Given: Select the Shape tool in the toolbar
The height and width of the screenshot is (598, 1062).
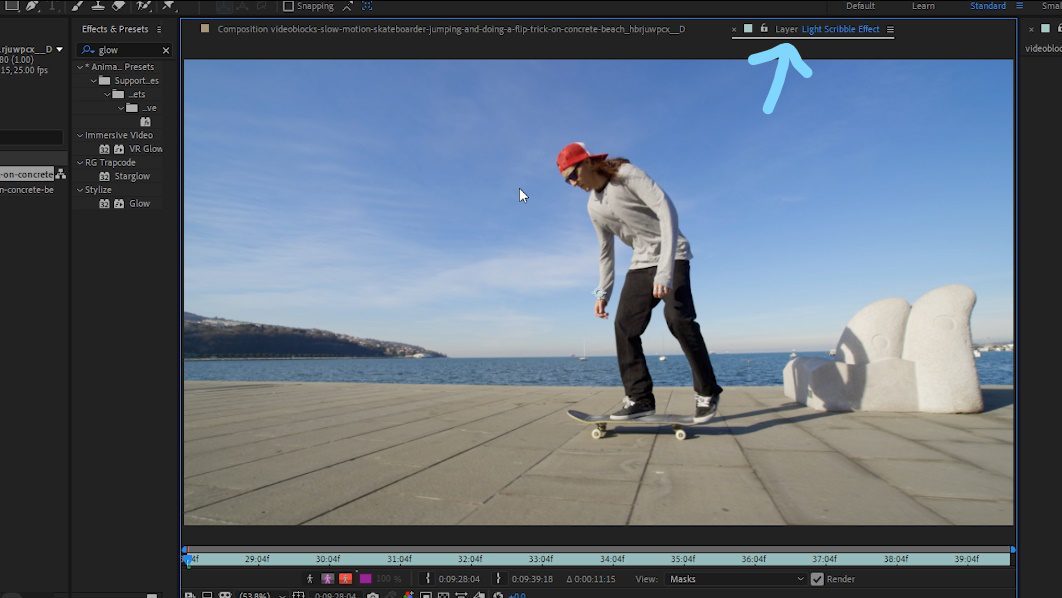Looking at the screenshot, I should tap(12, 5).
